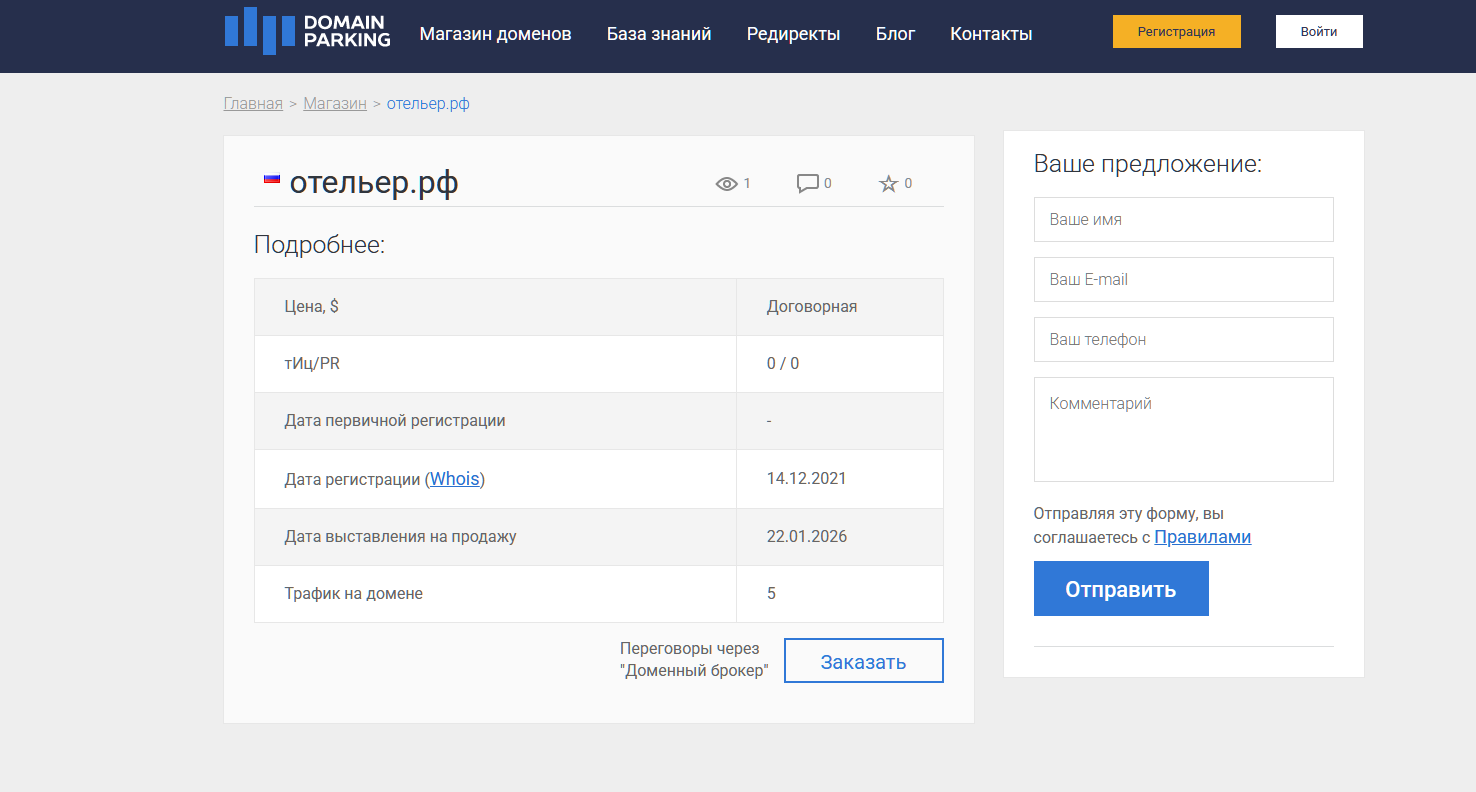Go to Главная breadcrumb link
Image resolution: width=1476 pixels, height=792 pixels.
pos(253,104)
